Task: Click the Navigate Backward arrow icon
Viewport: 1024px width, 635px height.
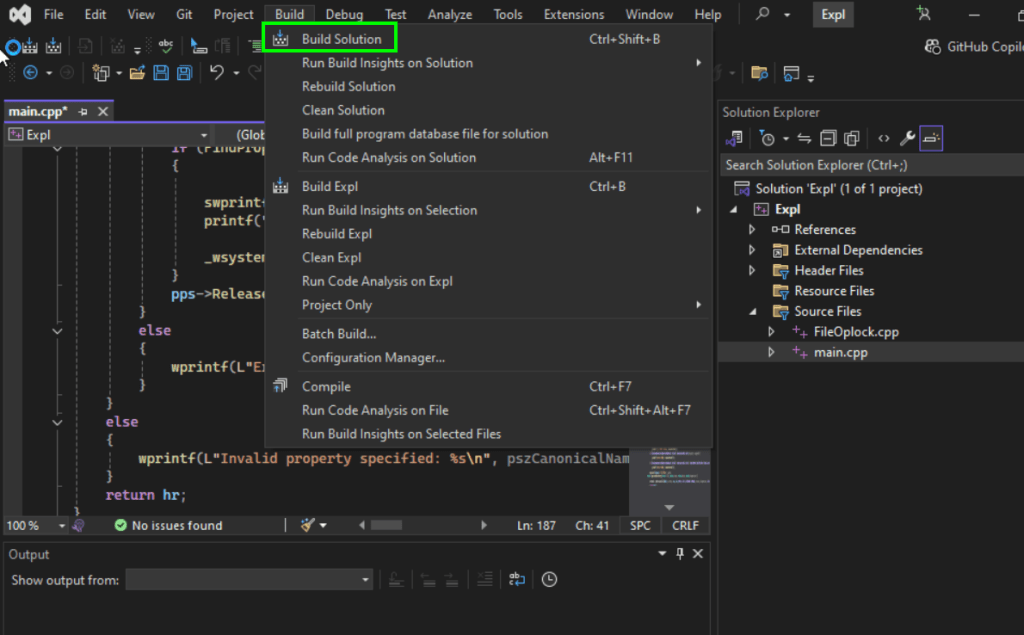Action: pos(30,73)
